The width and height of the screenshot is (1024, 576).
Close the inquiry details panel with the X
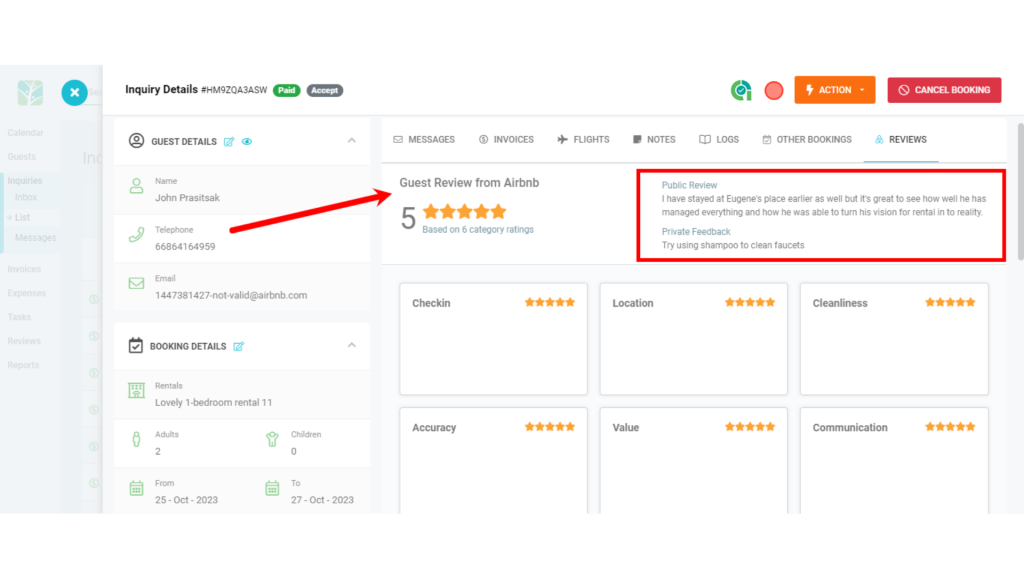pos(74,93)
